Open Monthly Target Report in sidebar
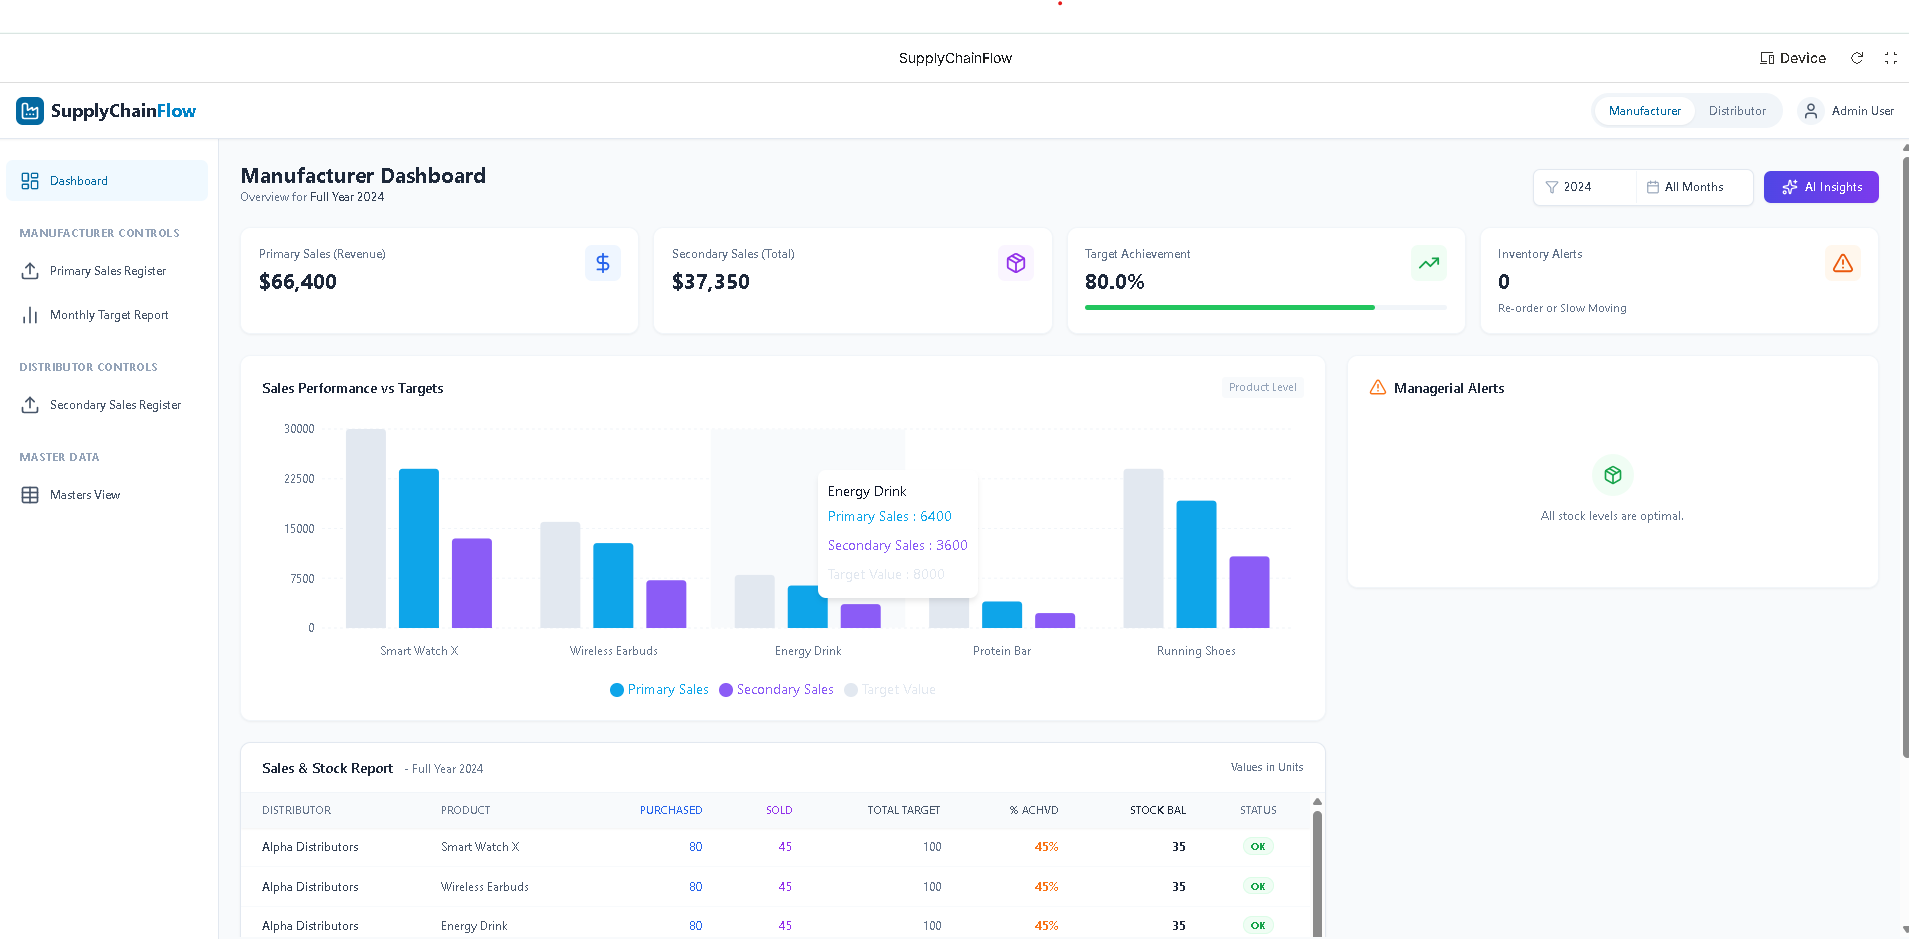The image size is (1909, 939). [x=109, y=315]
